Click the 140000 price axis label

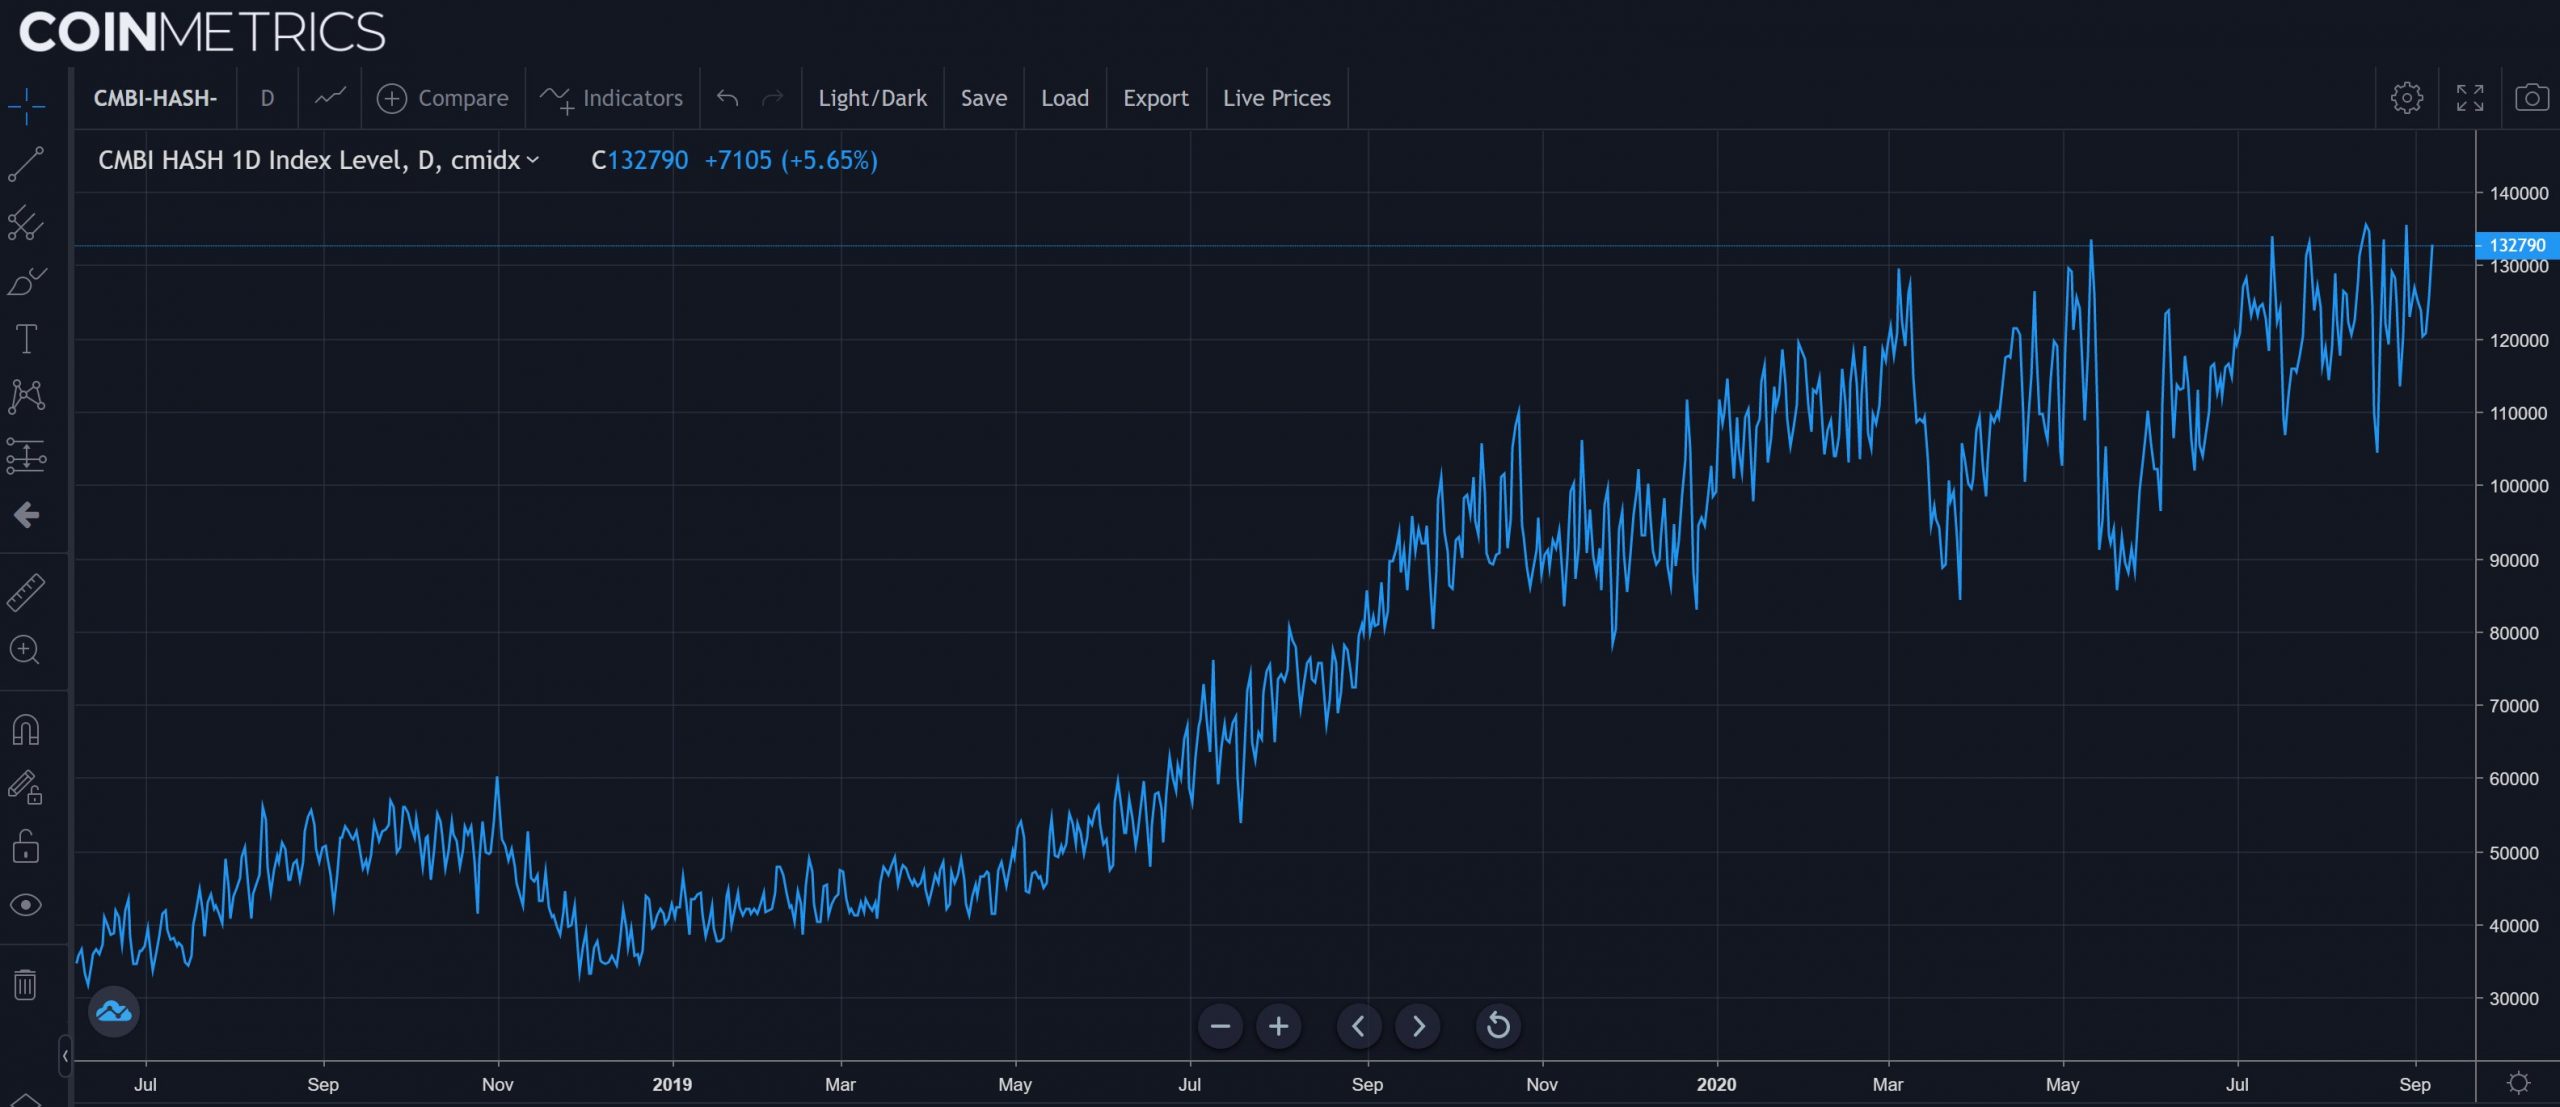click(2518, 193)
